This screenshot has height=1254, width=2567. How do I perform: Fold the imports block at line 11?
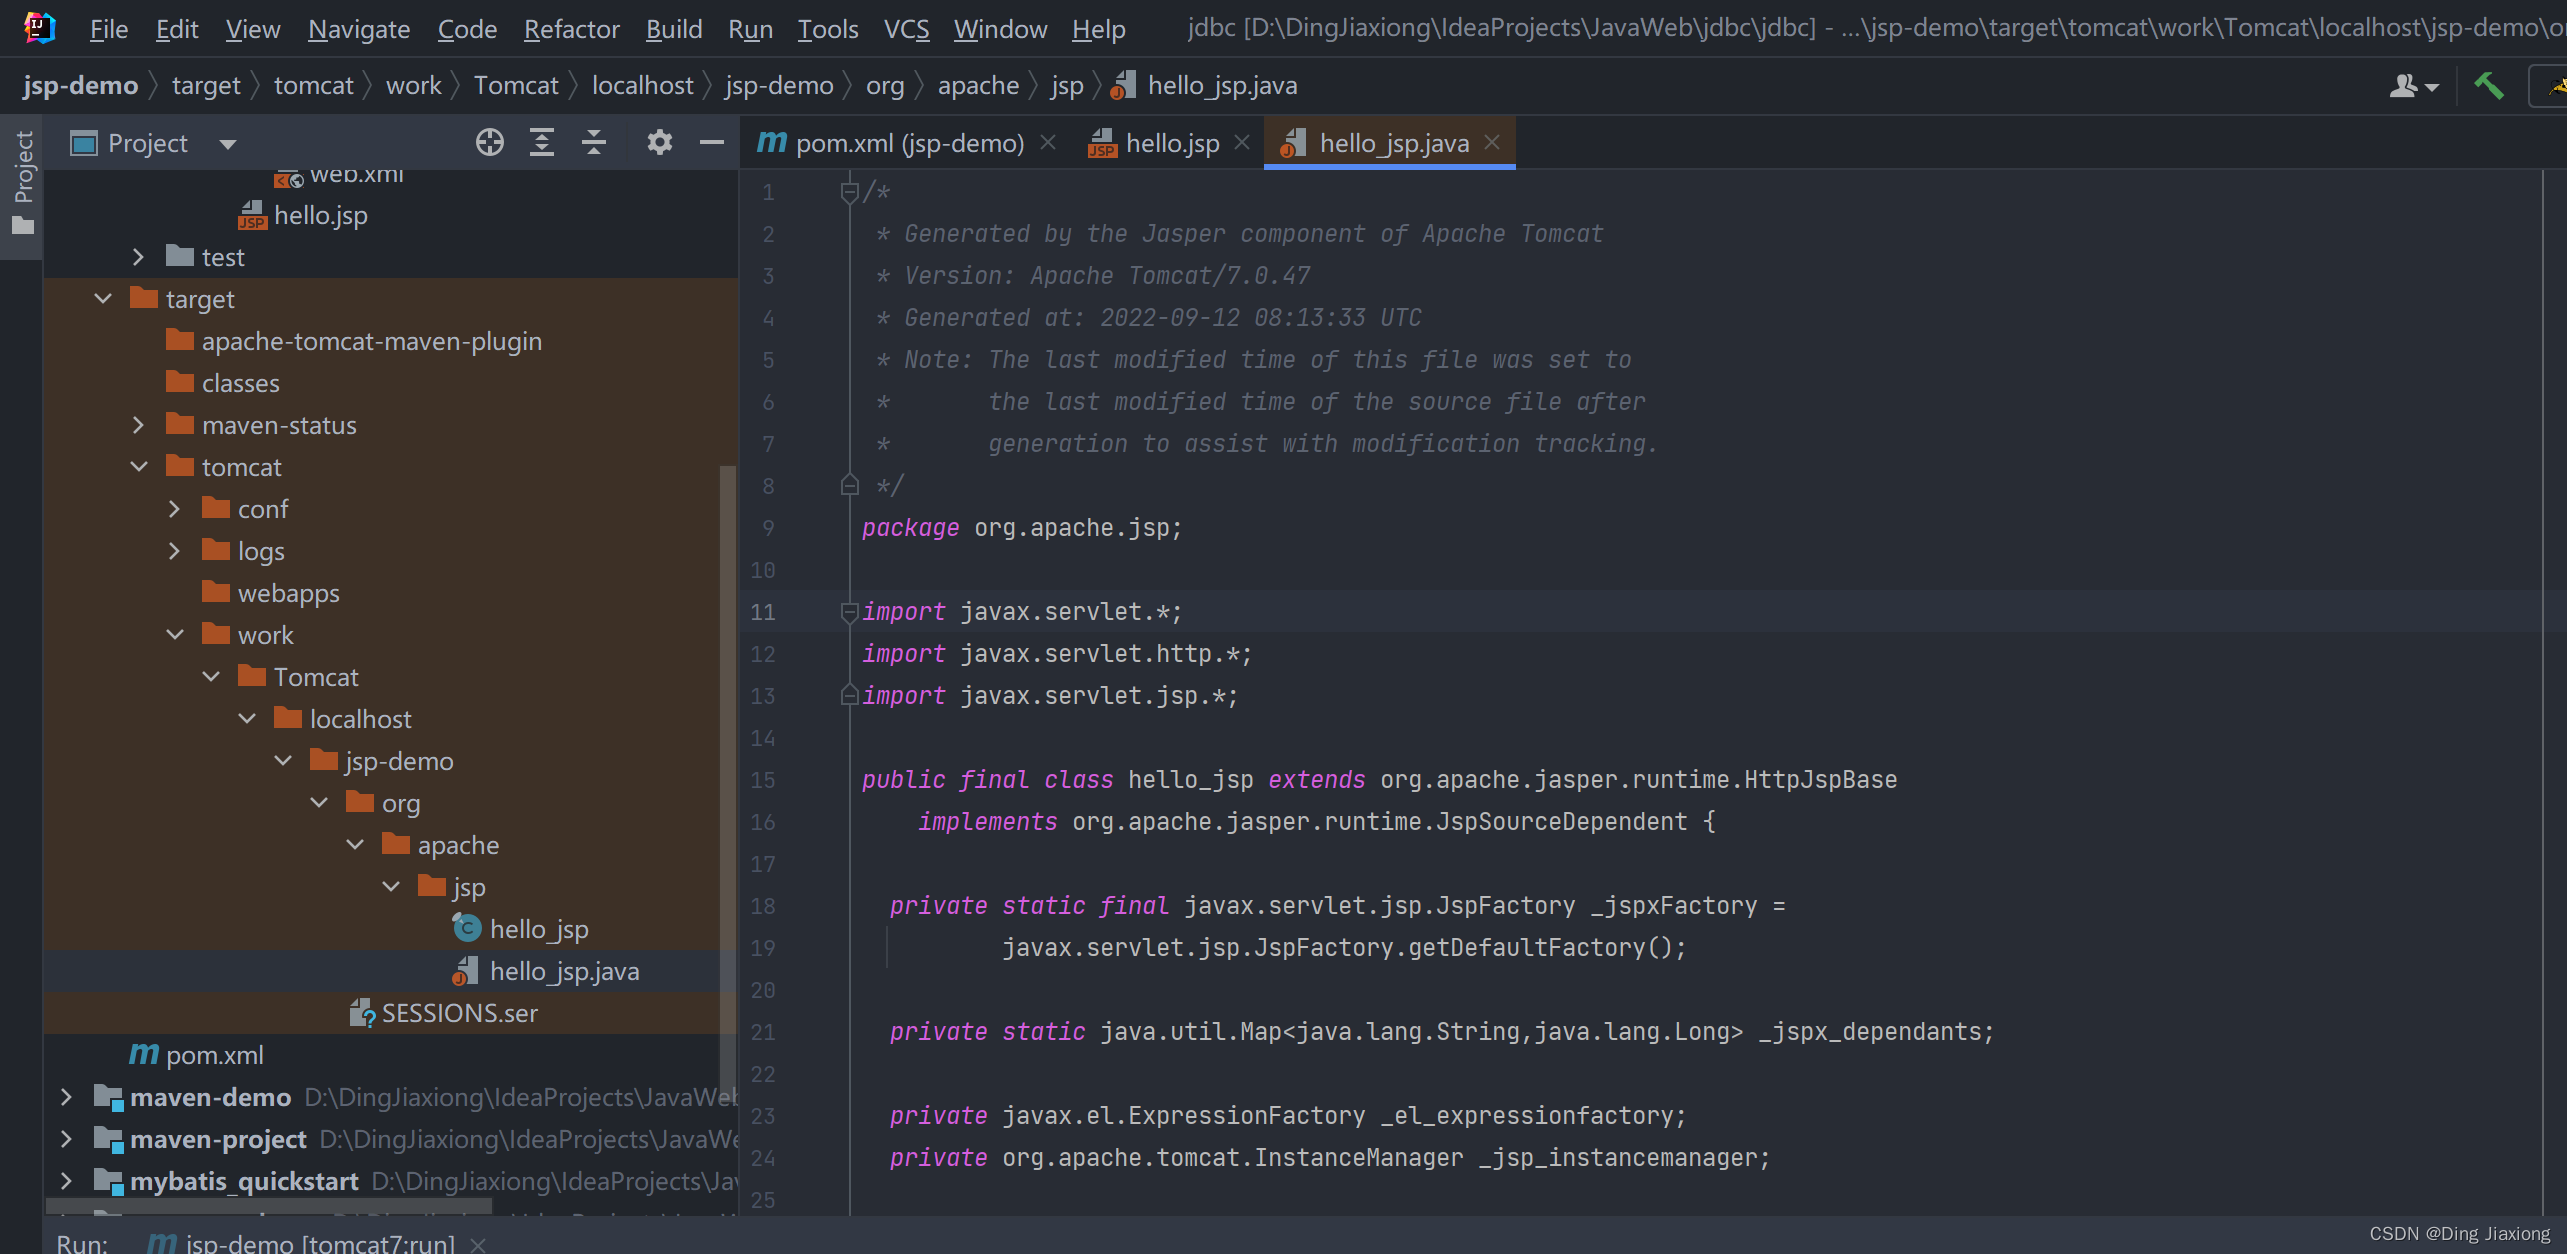click(x=849, y=611)
